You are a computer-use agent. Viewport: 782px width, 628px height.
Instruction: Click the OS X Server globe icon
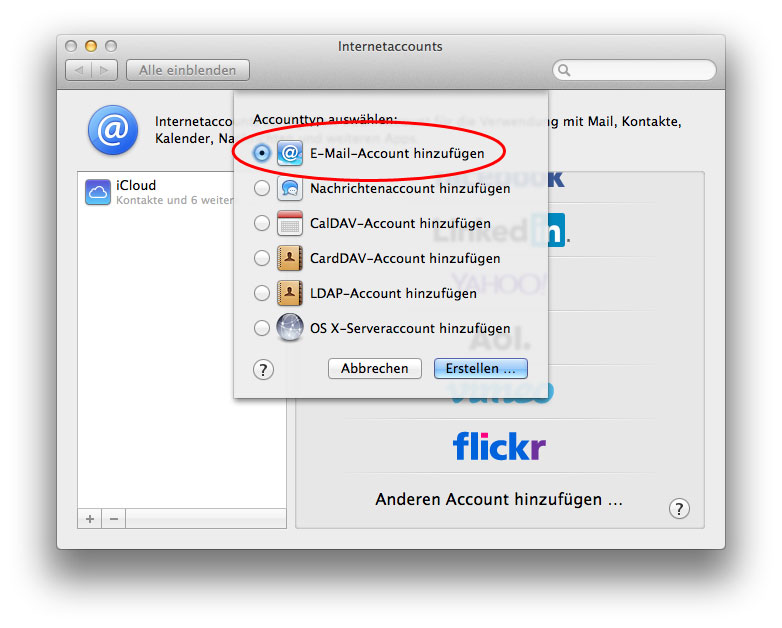(x=289, y=328)
